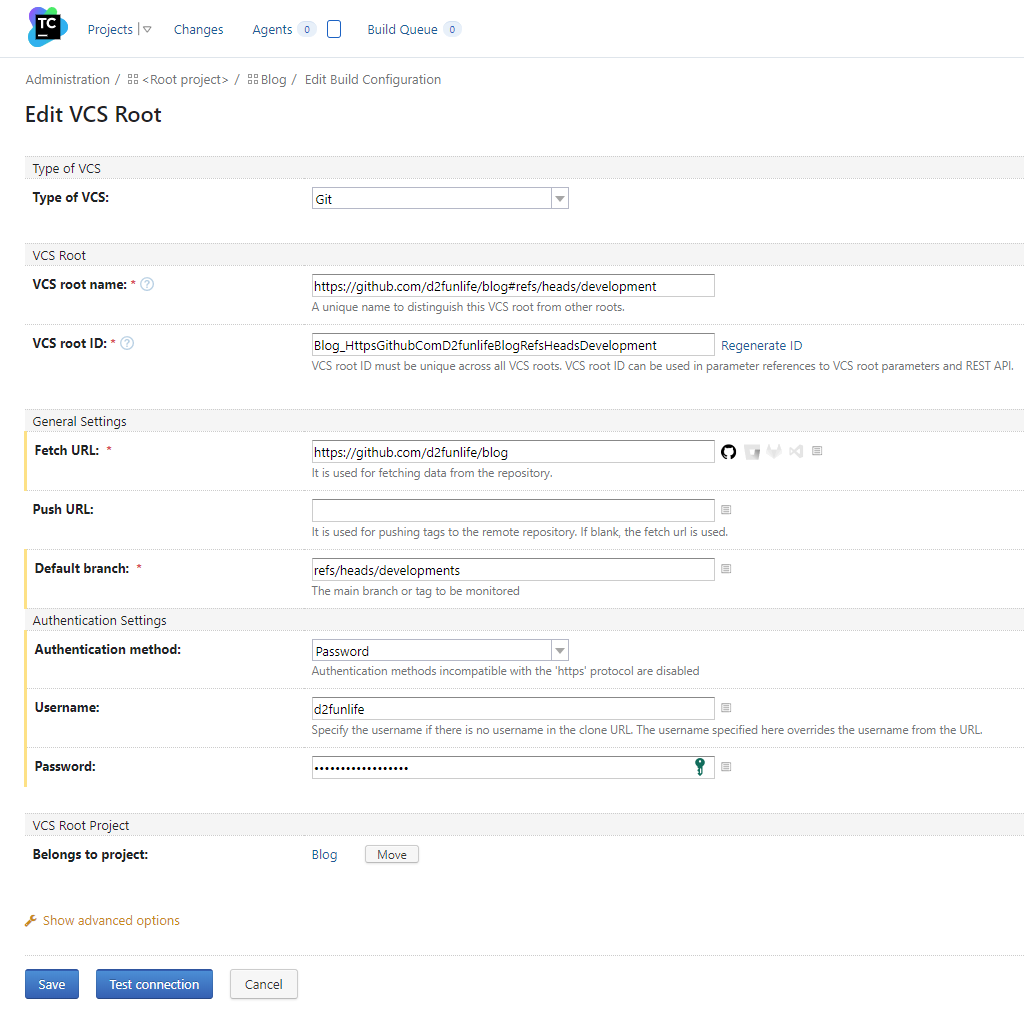Viewport: 1024px width, 1009px height.
Task: Show advanced options
Action: [x=111, y=921]
